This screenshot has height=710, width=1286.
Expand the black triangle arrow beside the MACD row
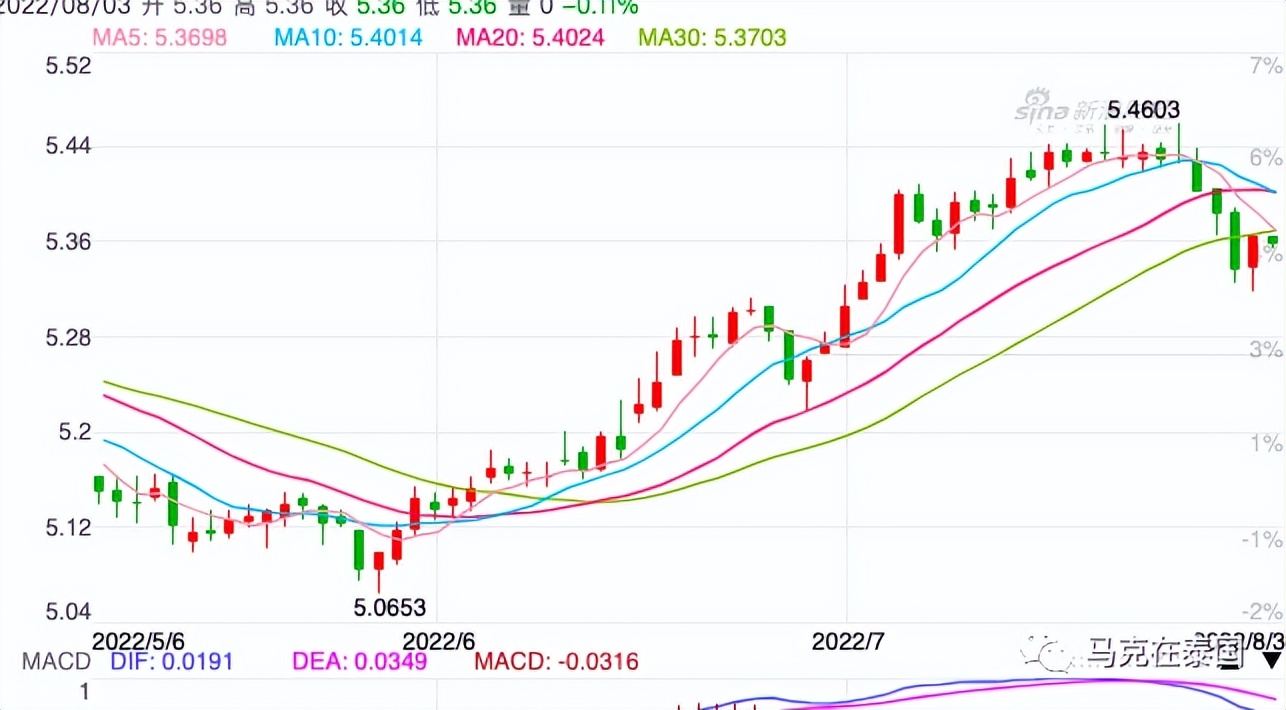point(1271,660)
